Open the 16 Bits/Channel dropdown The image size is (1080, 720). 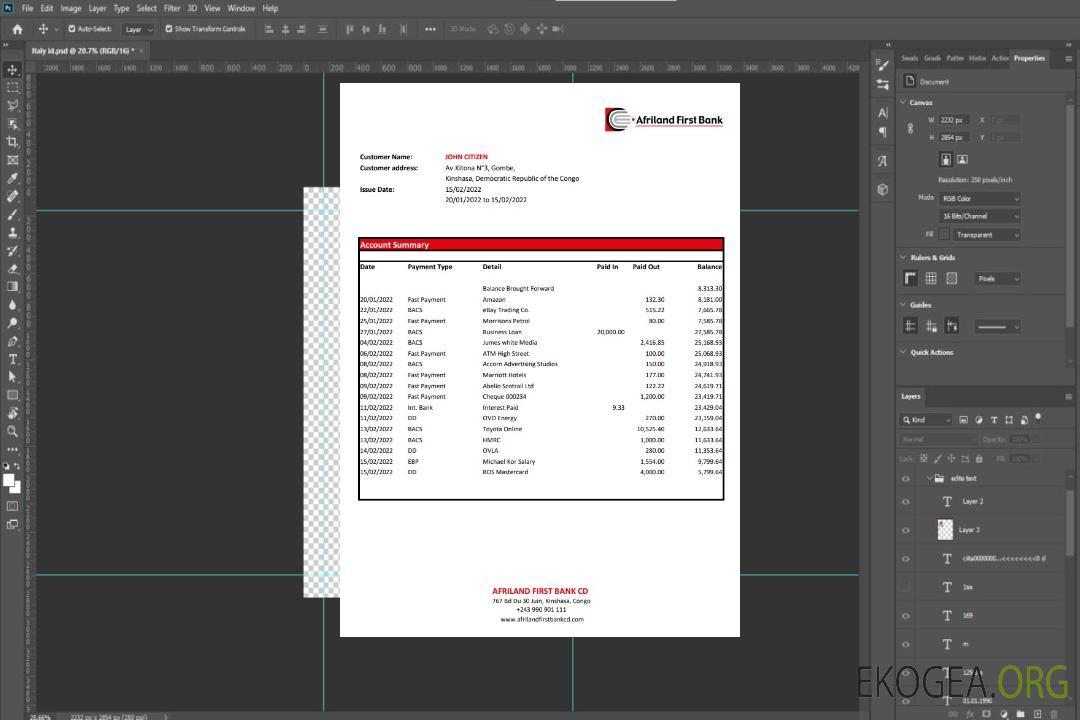tap(979, 216)
